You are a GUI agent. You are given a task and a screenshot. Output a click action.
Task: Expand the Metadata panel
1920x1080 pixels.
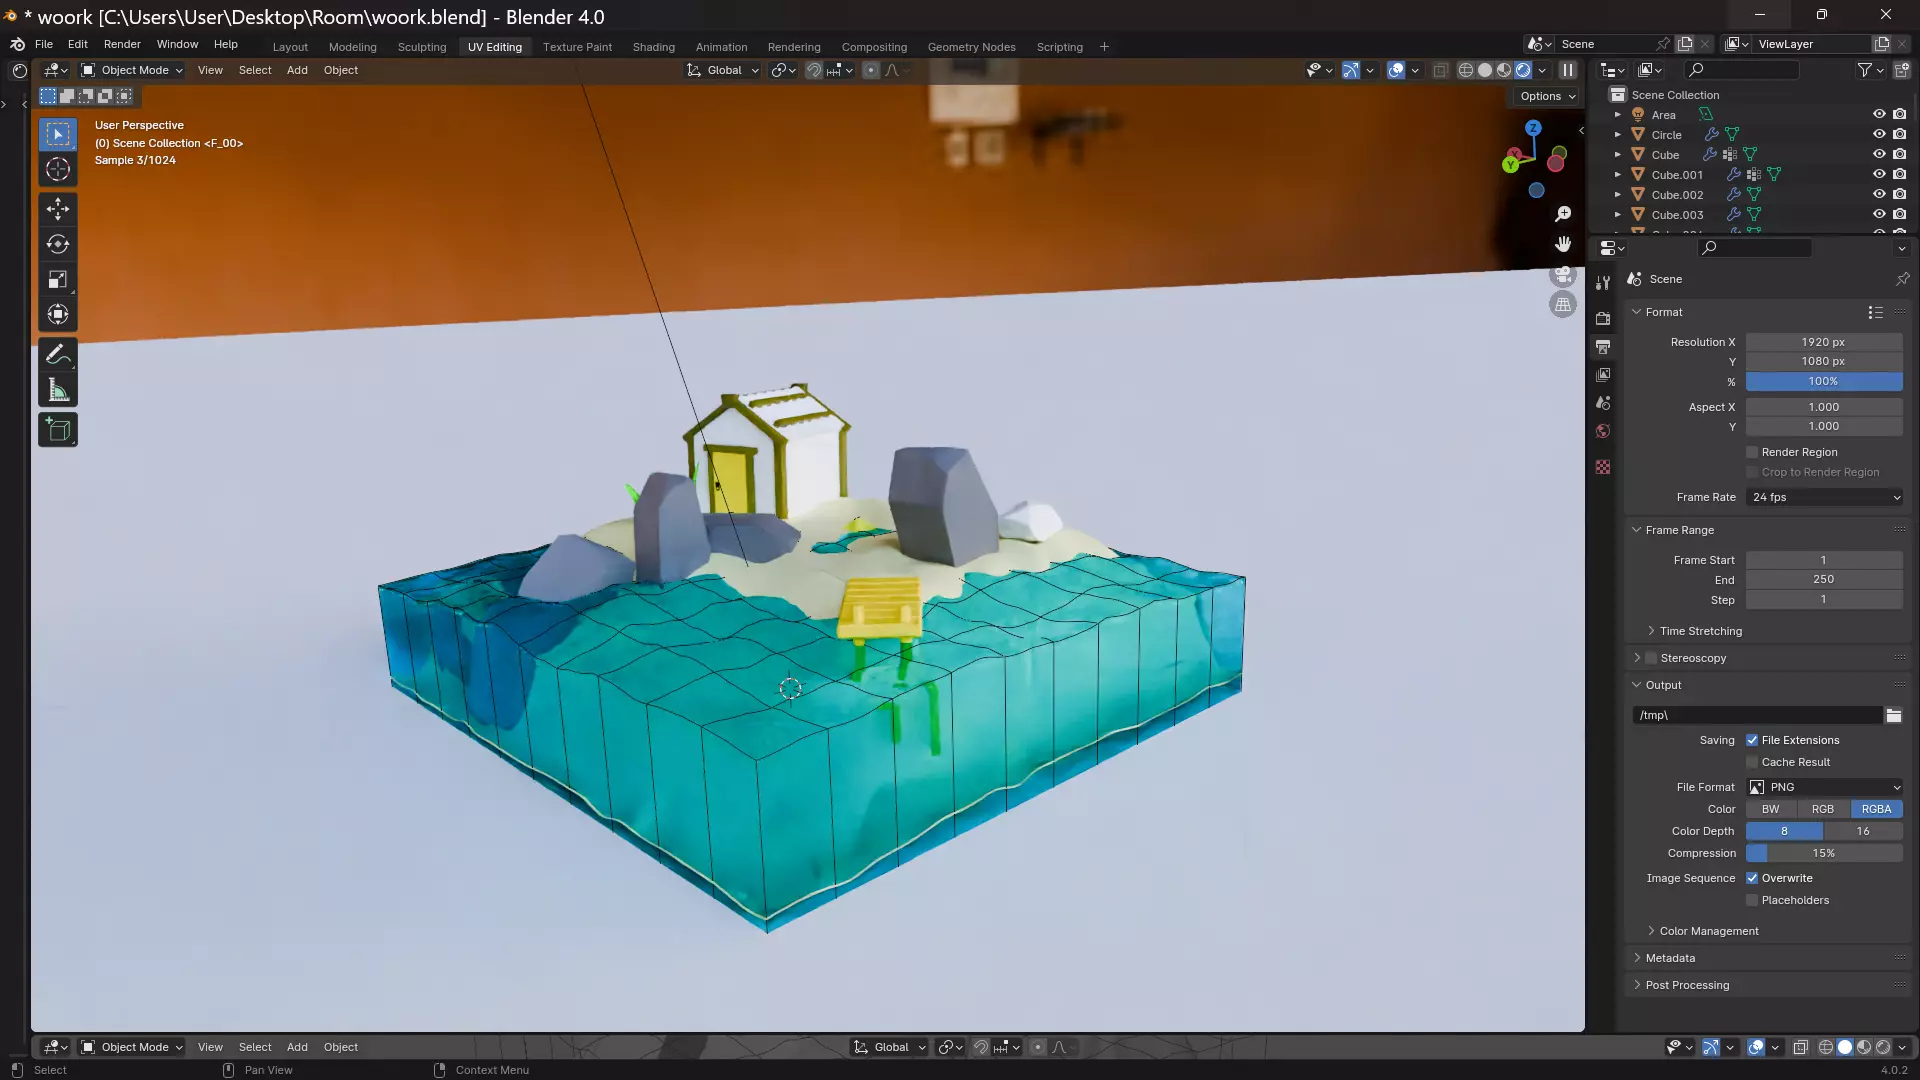click(x=1670, y=958)
